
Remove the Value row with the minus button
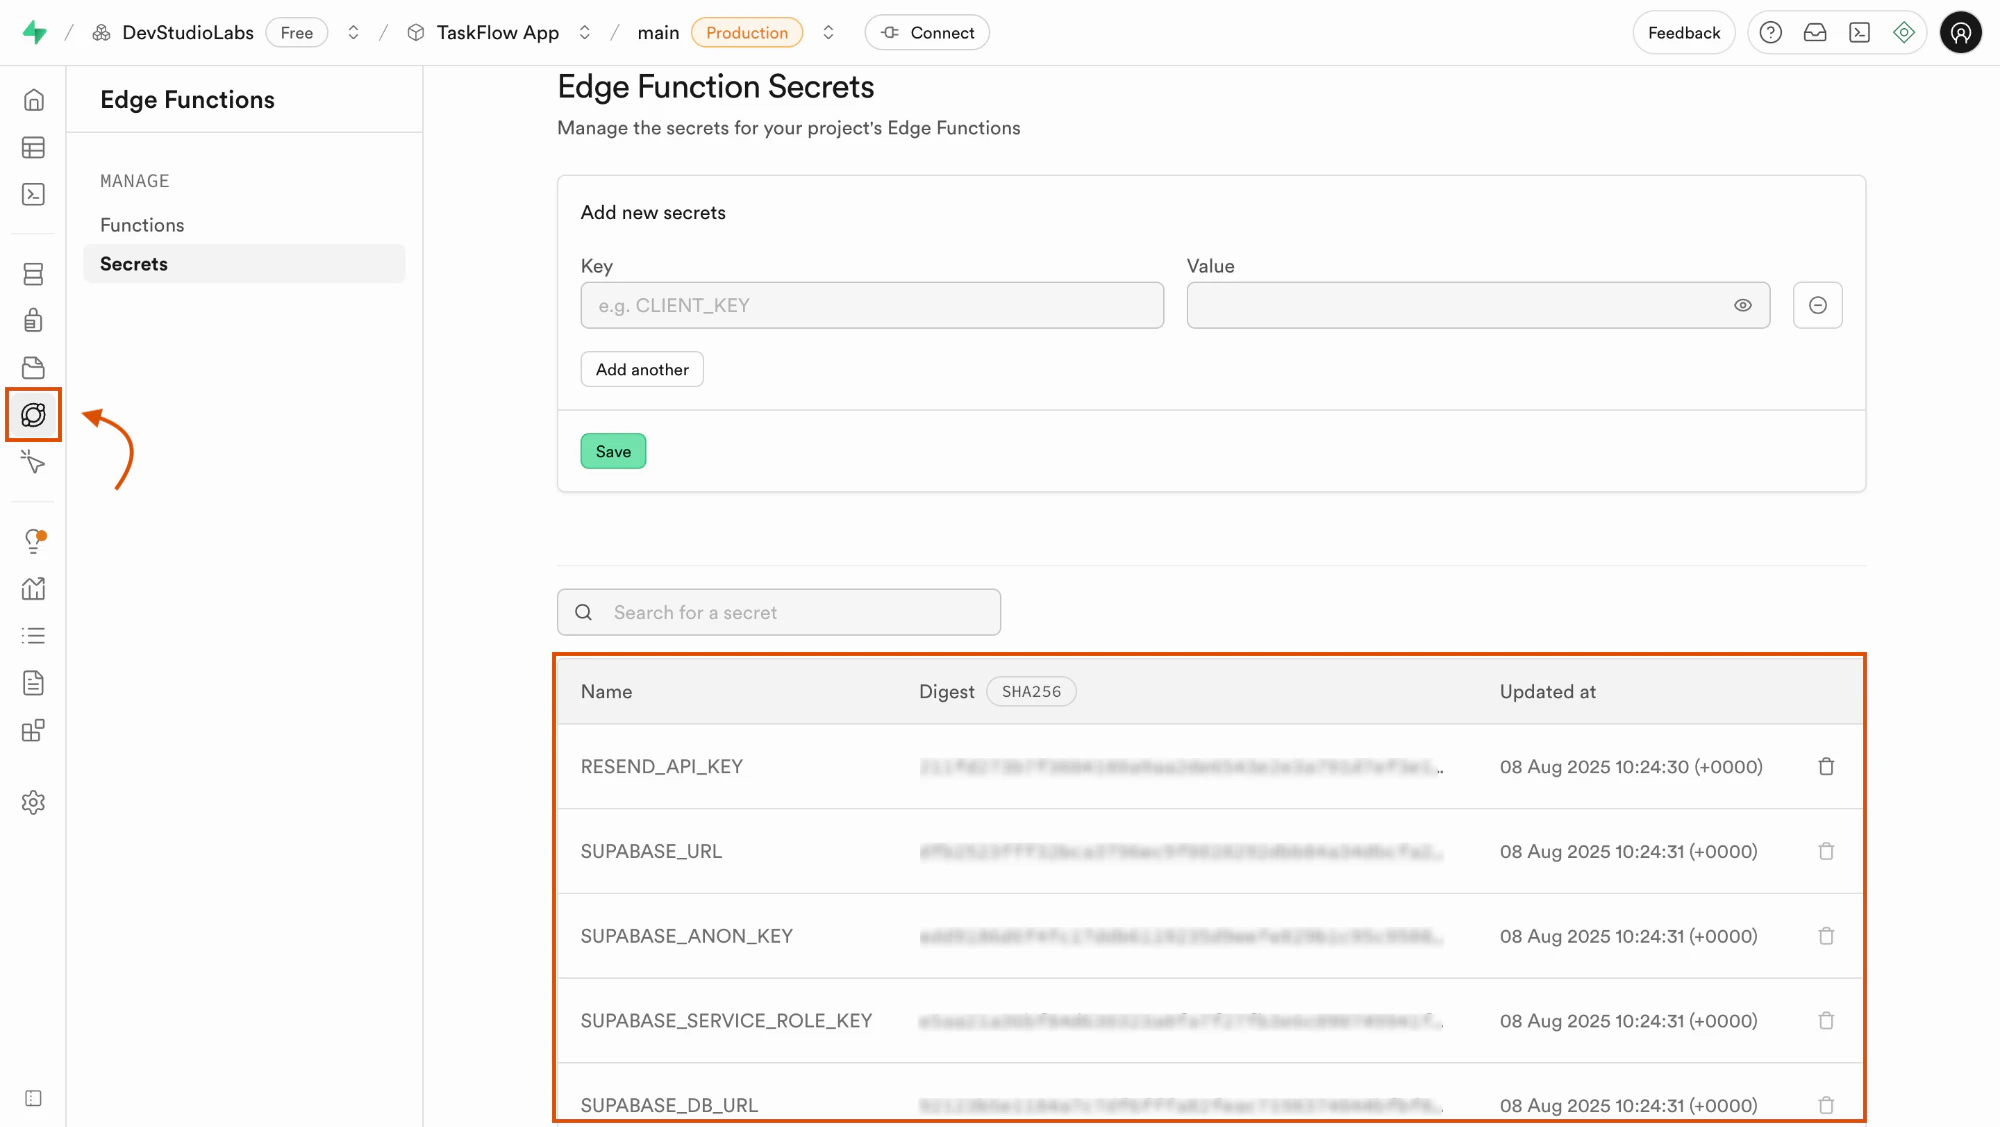tap(1818, 305)
